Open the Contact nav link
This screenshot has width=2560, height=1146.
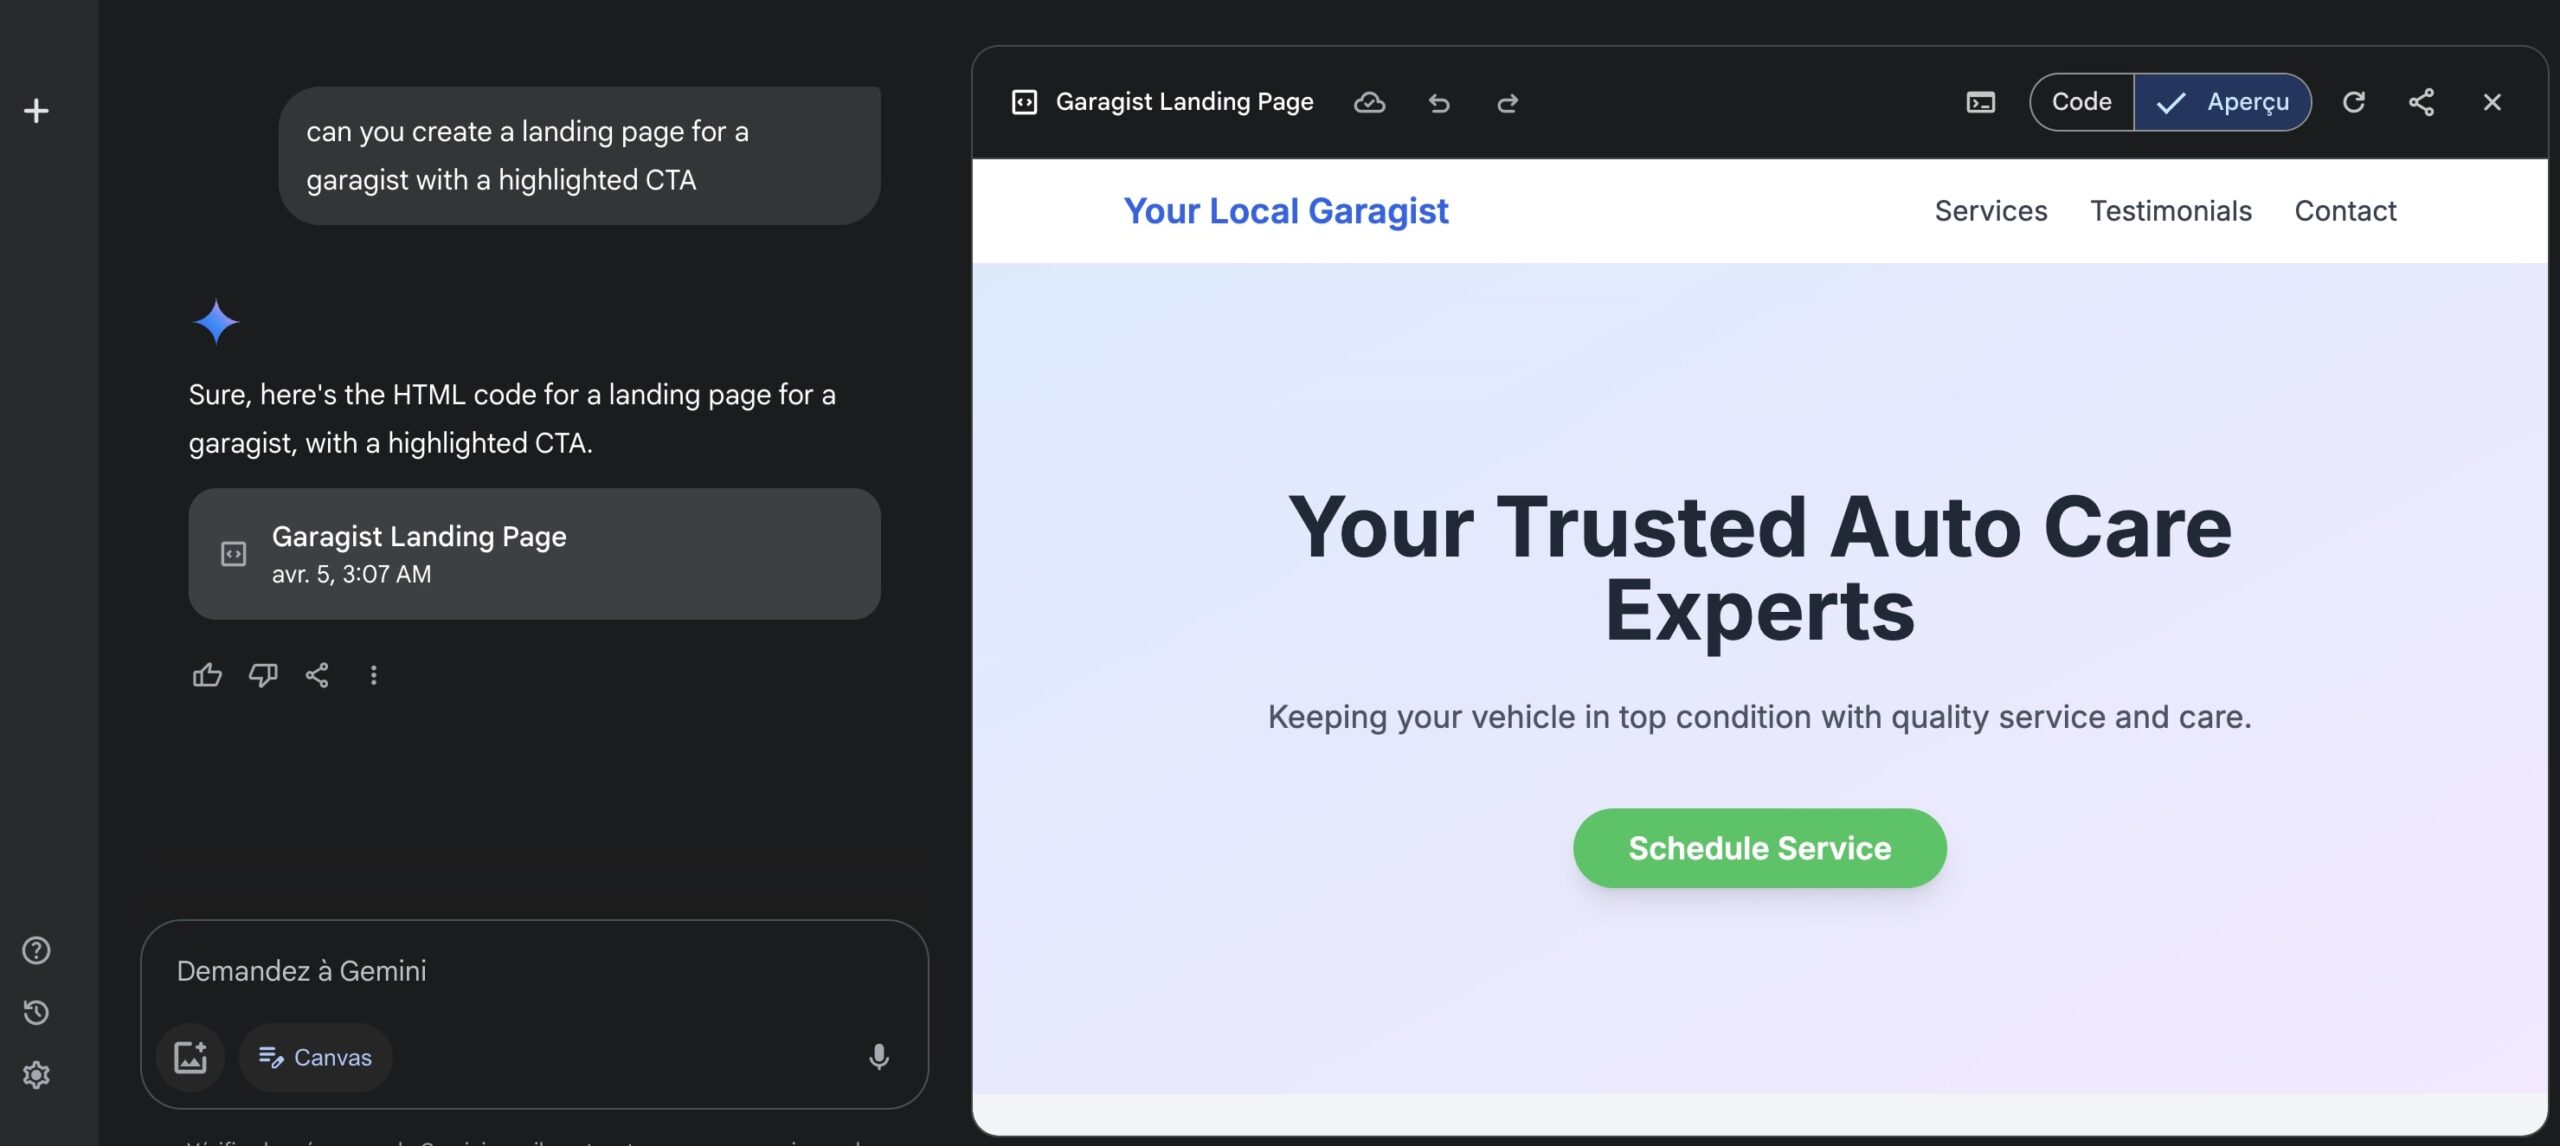point(2345,211)
